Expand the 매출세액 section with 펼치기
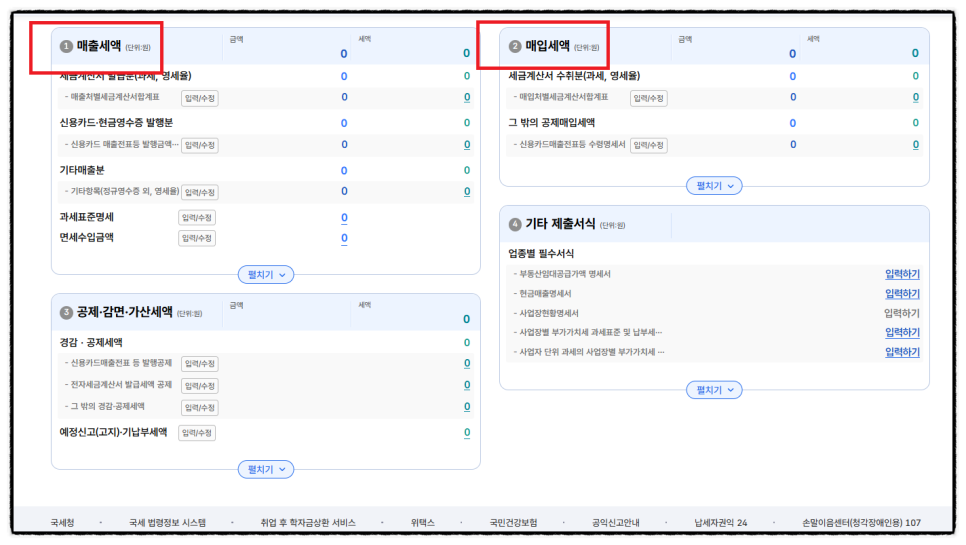Screen dimensions: 966x545 coord(266,275)
